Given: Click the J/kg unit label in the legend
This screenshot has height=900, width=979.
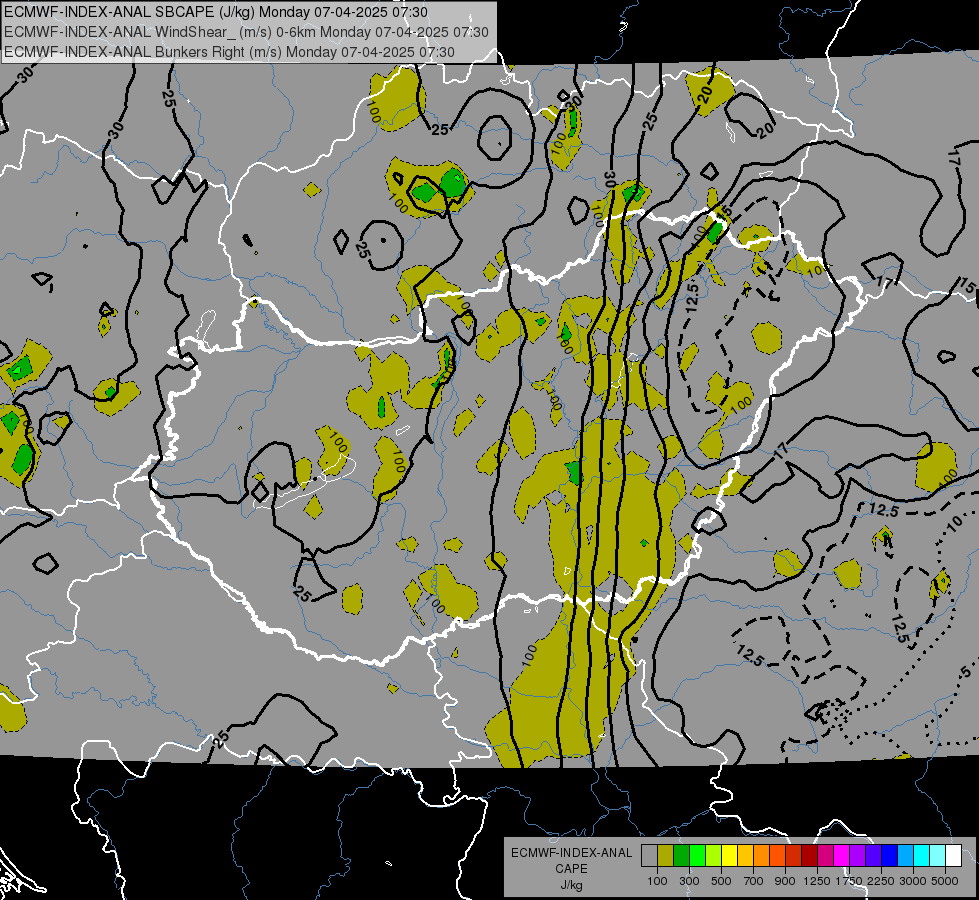Looking at the screenshot, I should coord(571,885).
